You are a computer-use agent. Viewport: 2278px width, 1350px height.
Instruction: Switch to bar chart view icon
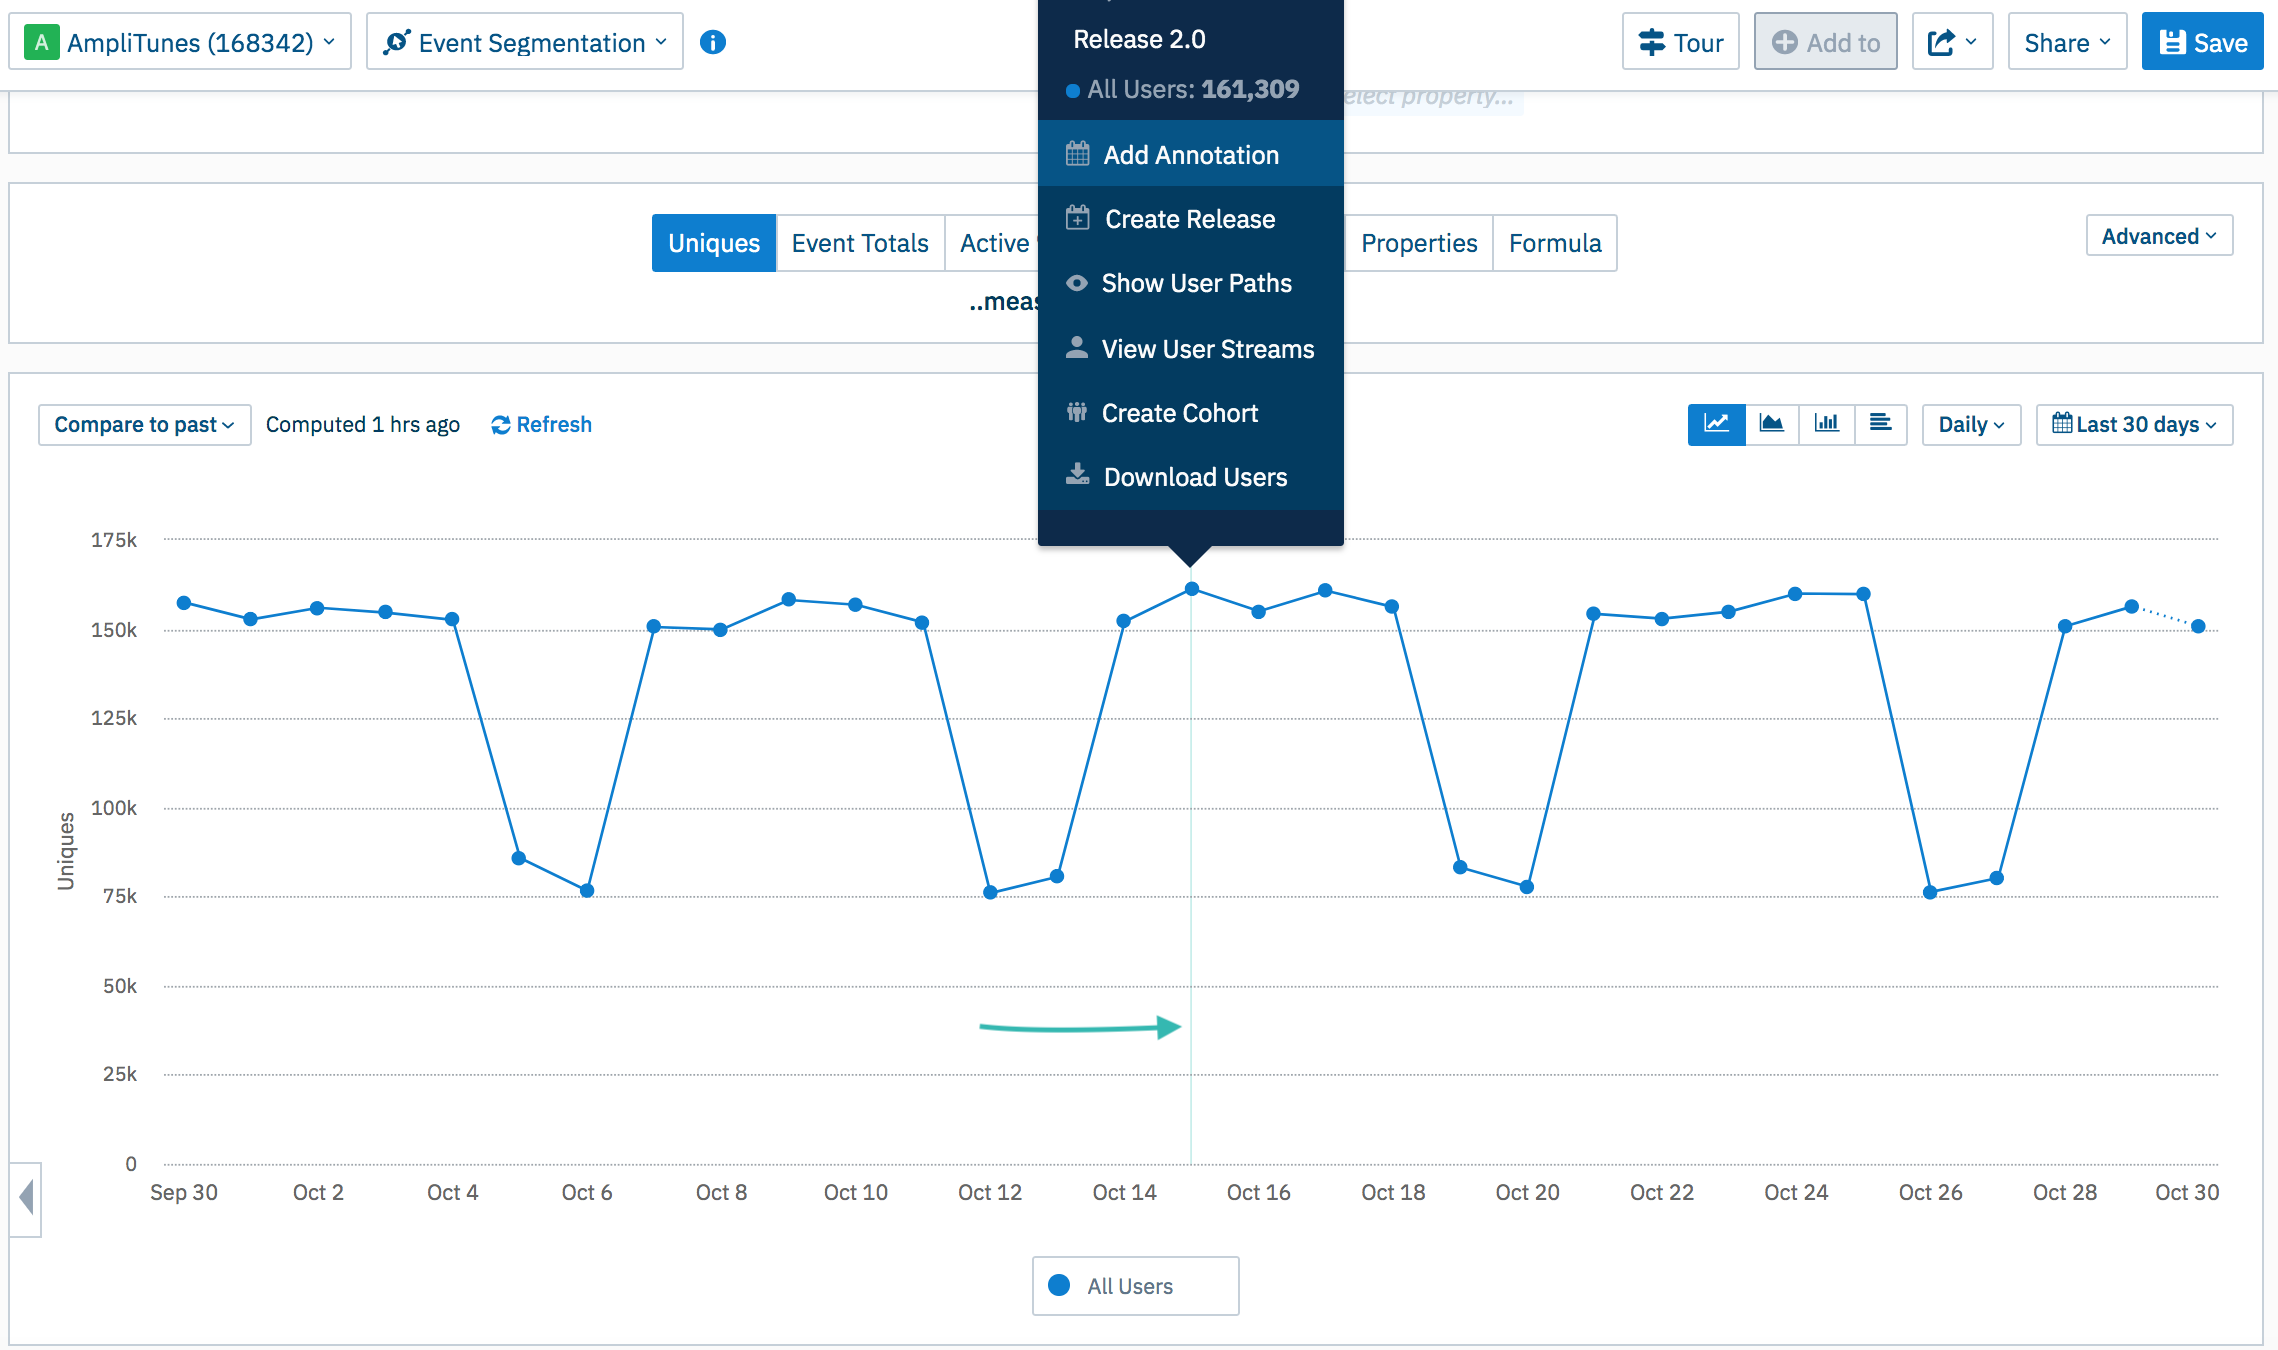(1826, 424)
